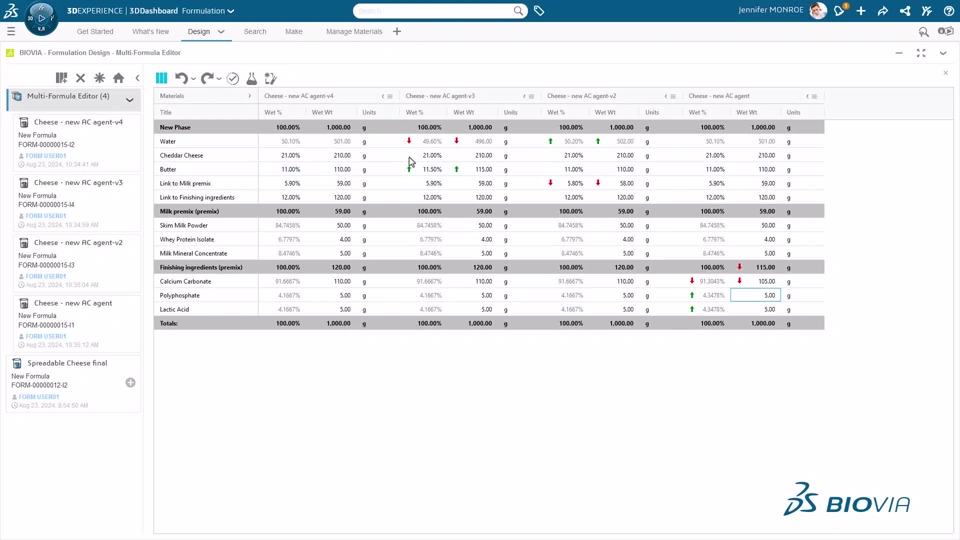Open the Formulation dashboard dropdown

208,10
